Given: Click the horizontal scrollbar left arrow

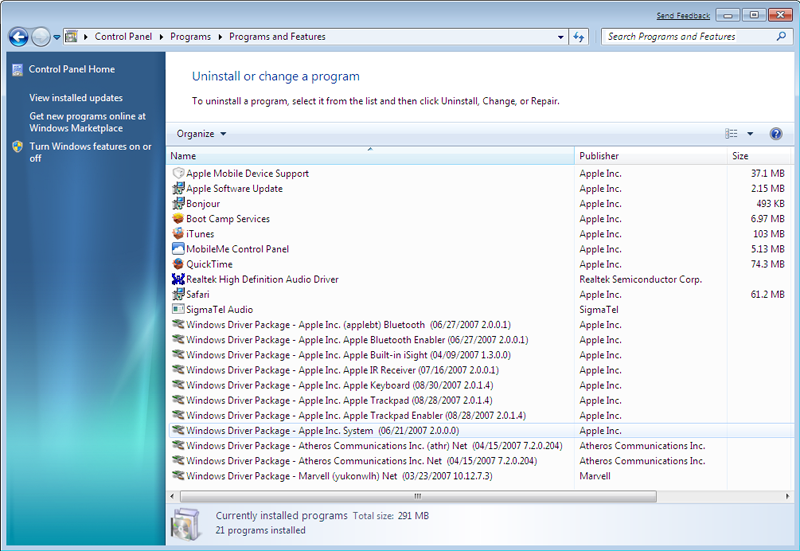Looking at the screenshot, I should click(172, 496).
